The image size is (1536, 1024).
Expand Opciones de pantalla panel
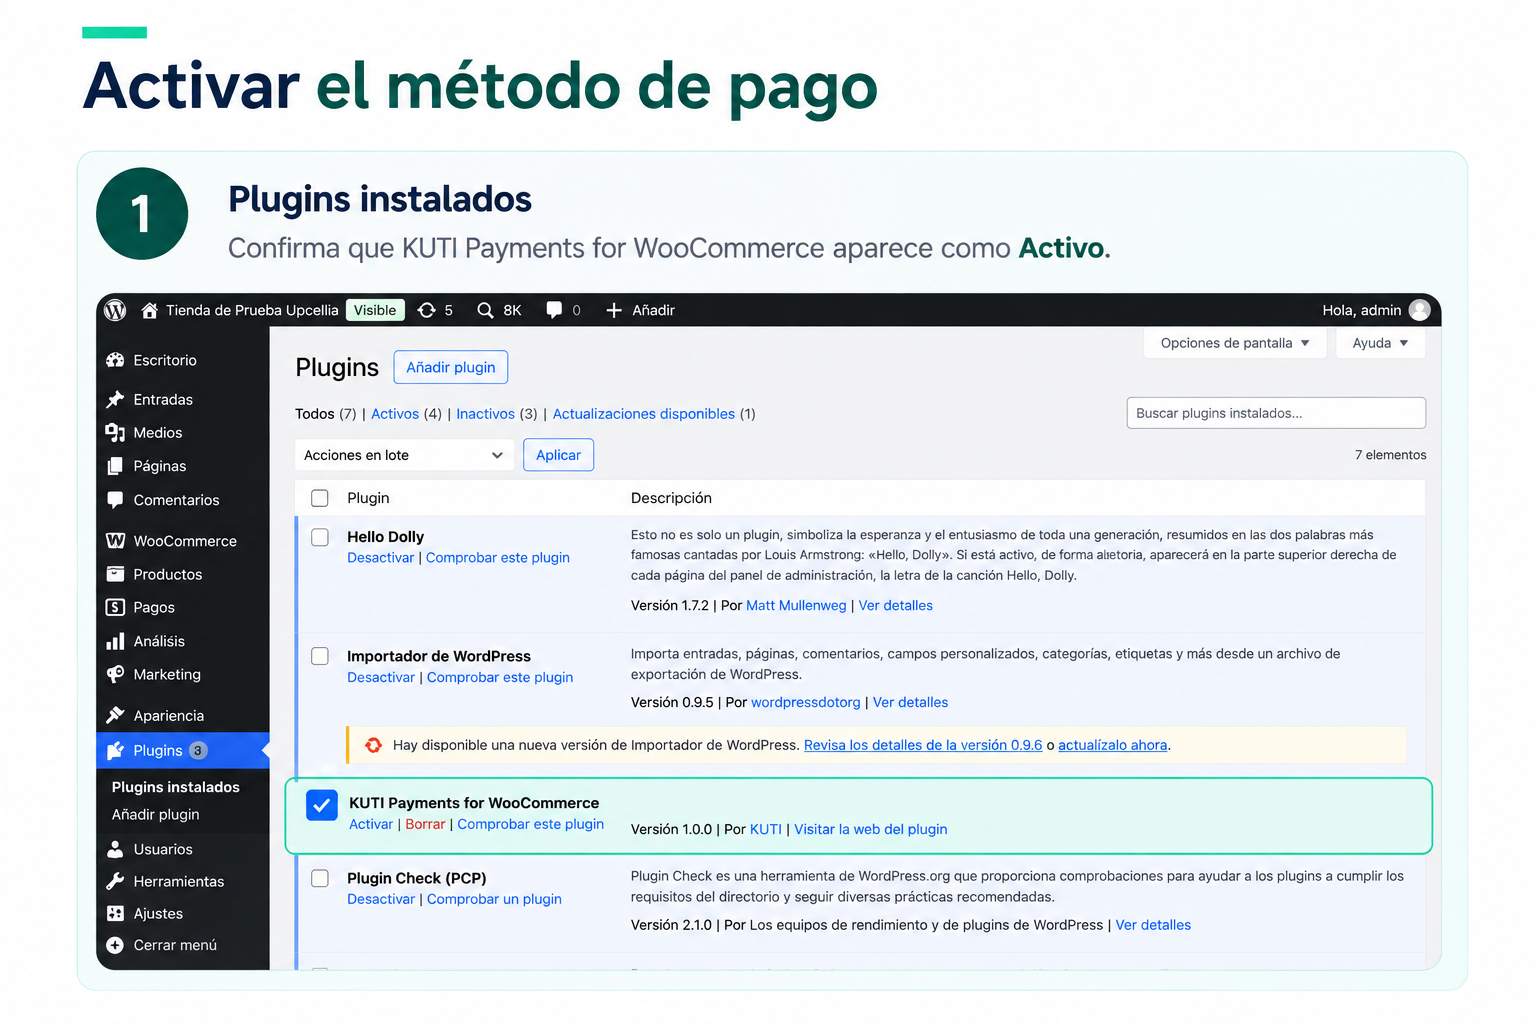1235,343
